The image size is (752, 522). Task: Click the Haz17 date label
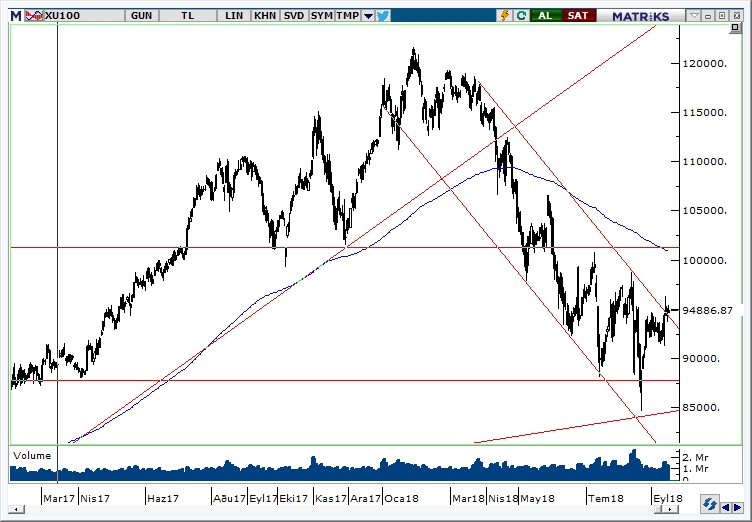tap(163, 498)
